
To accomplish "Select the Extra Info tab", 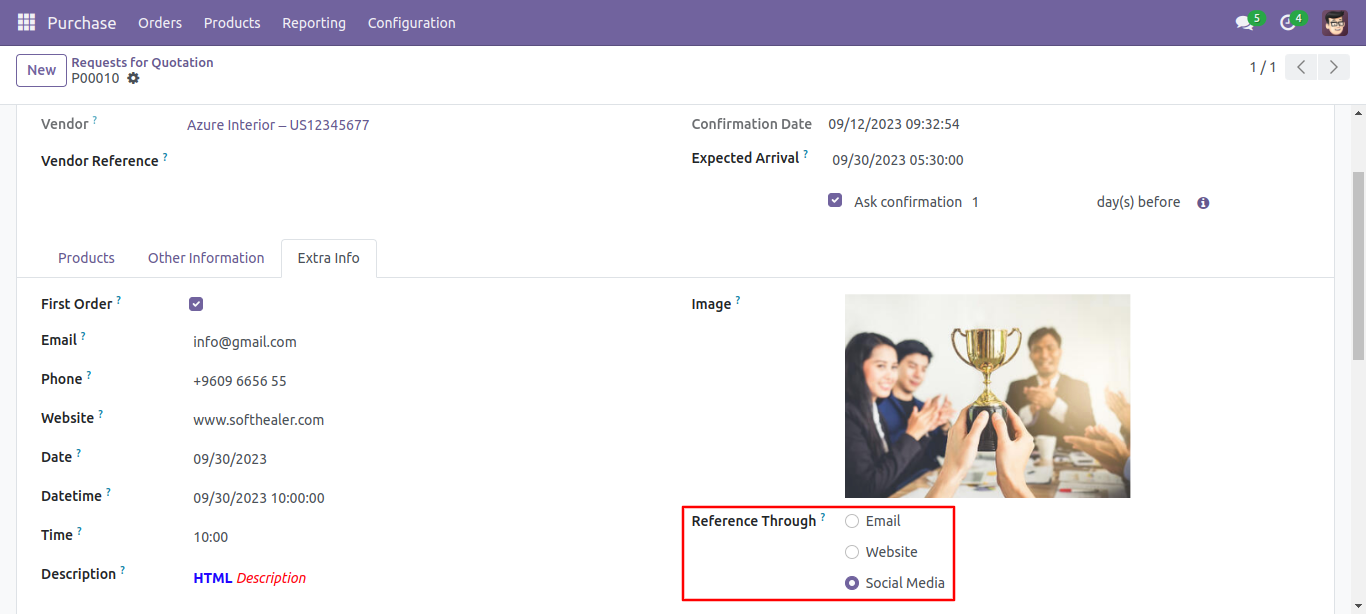I will tap(329, 258).
